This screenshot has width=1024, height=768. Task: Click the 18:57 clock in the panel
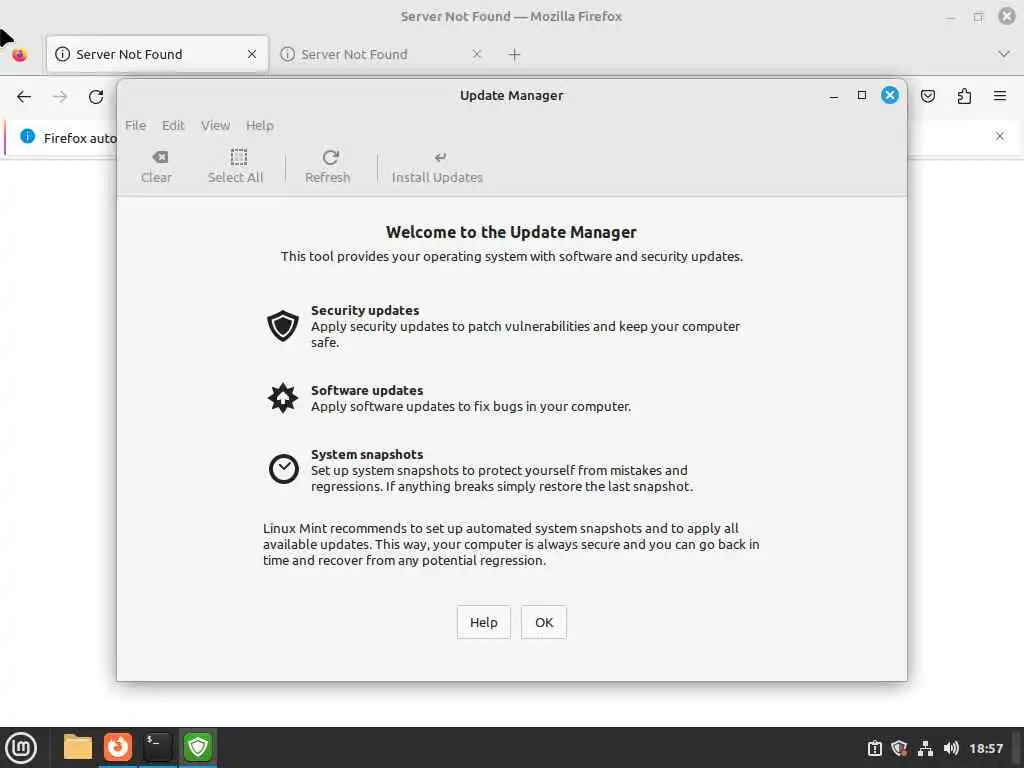pos(986,748)
